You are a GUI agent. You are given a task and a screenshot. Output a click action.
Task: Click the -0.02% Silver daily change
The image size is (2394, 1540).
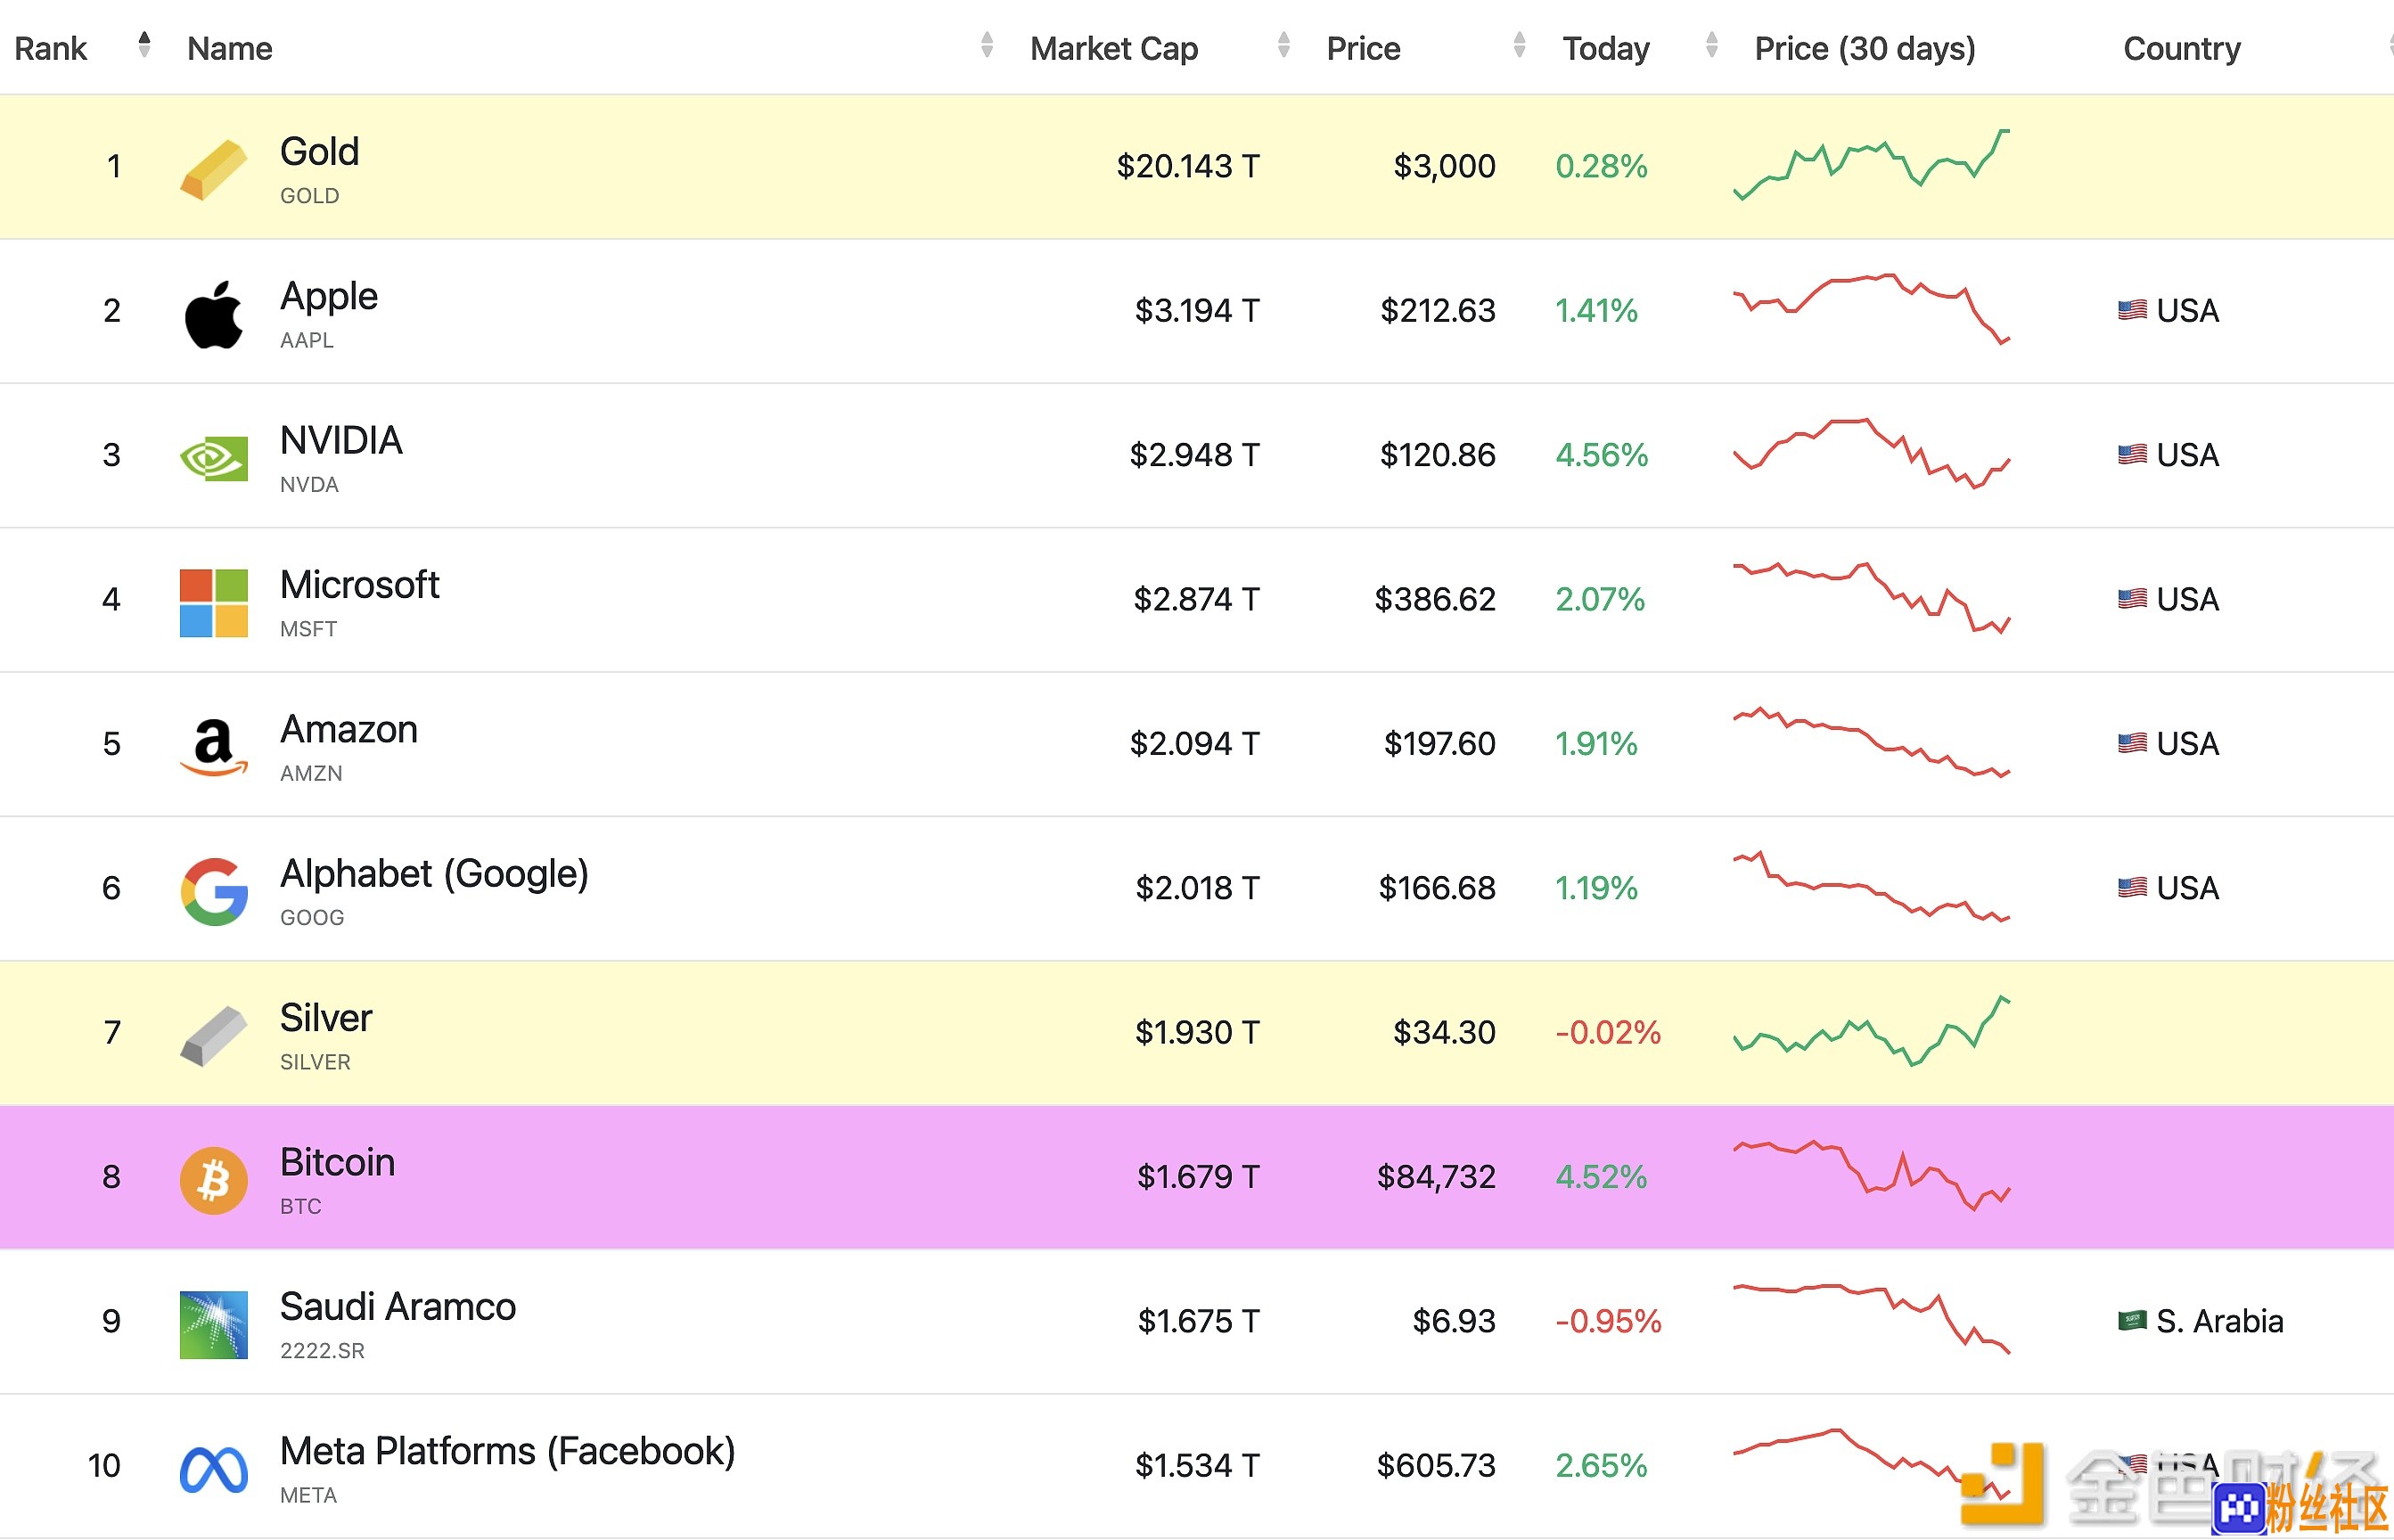click(x=1607, y=1032)
